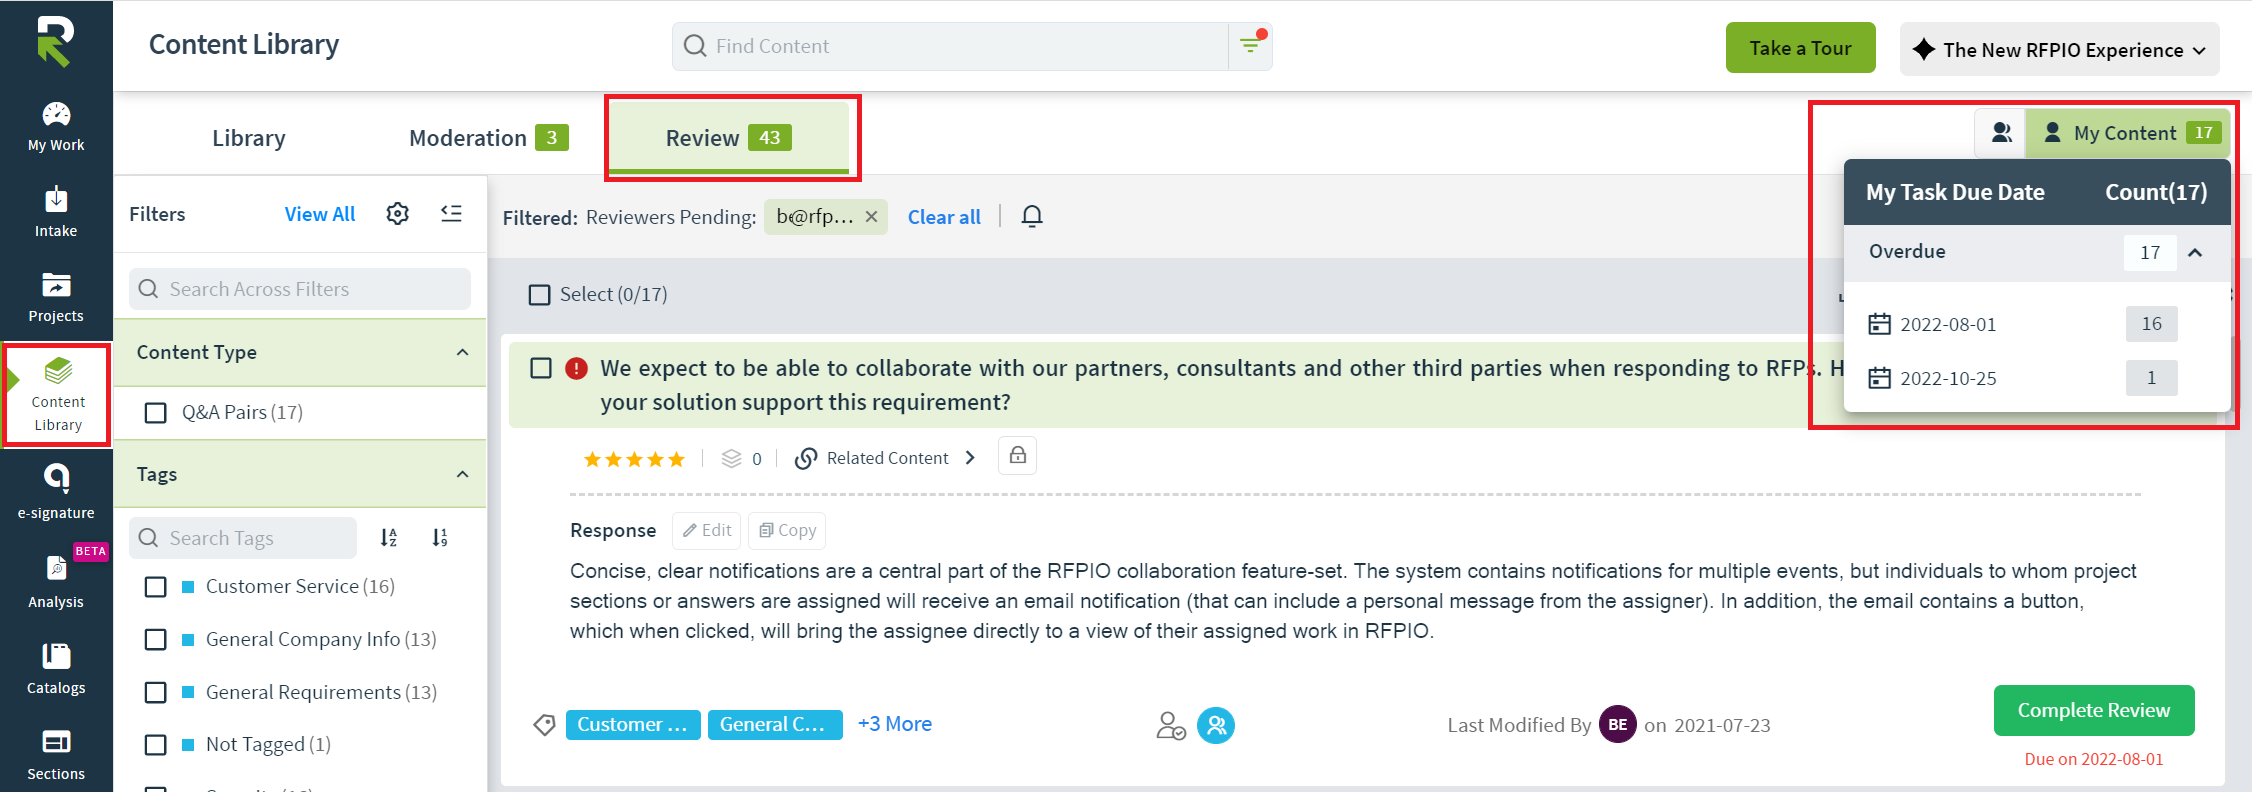Click the RFPIO logo icon

55,42
